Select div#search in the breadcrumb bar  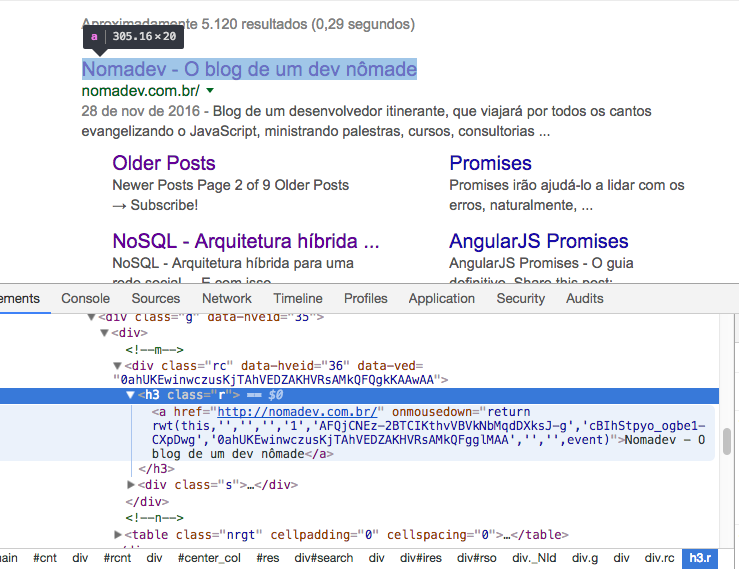pos(324,558)
